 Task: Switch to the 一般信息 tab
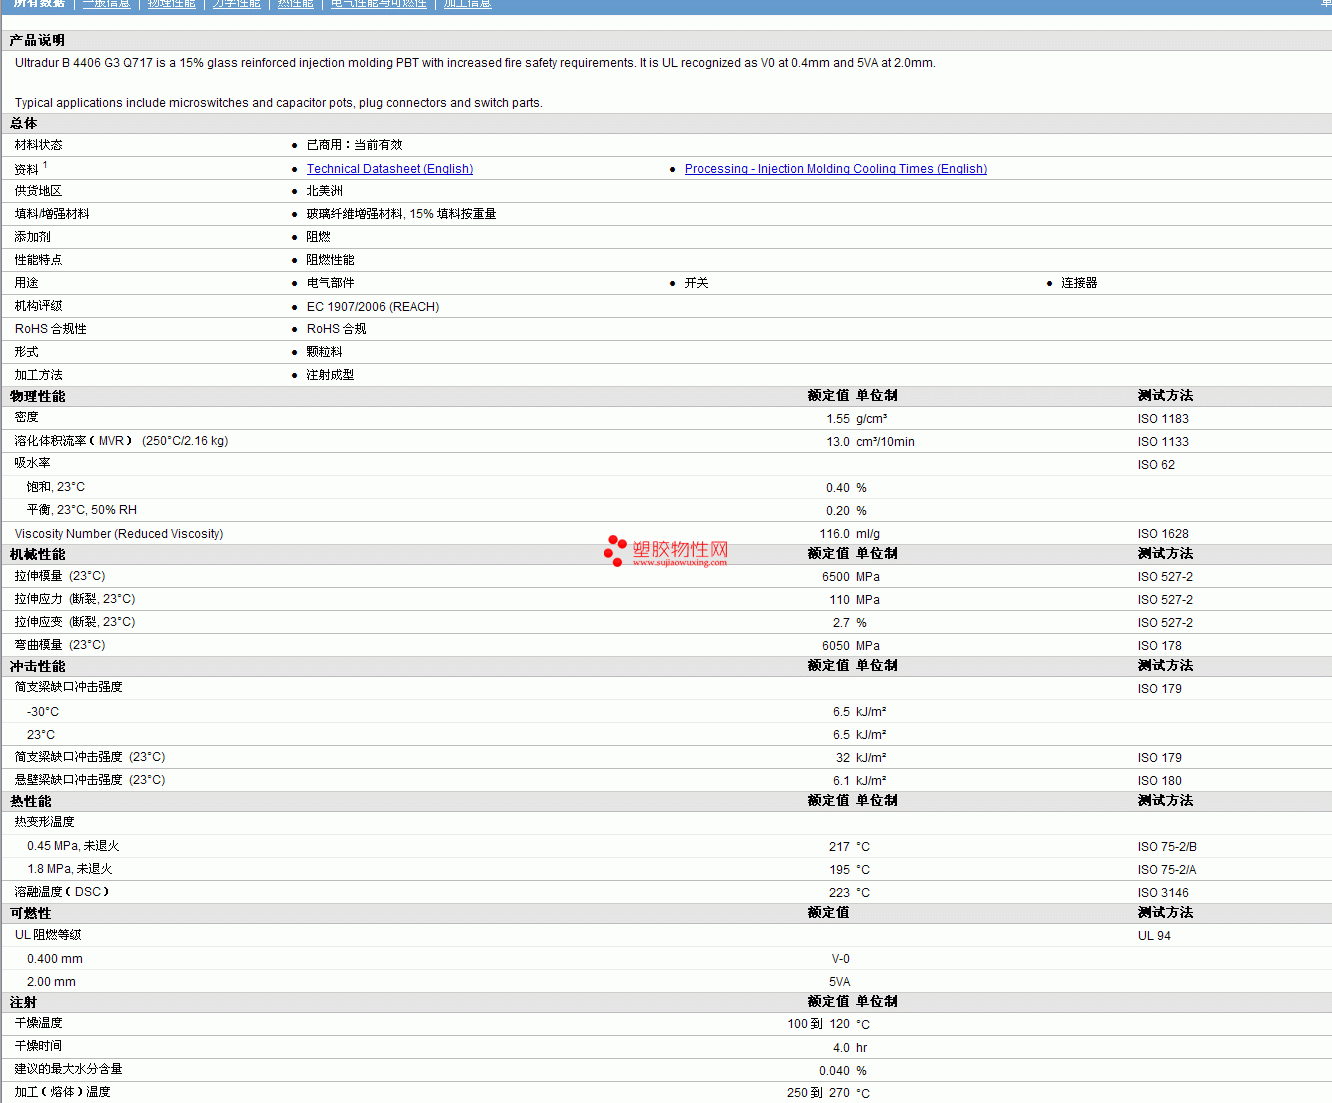tap(107, 4)
